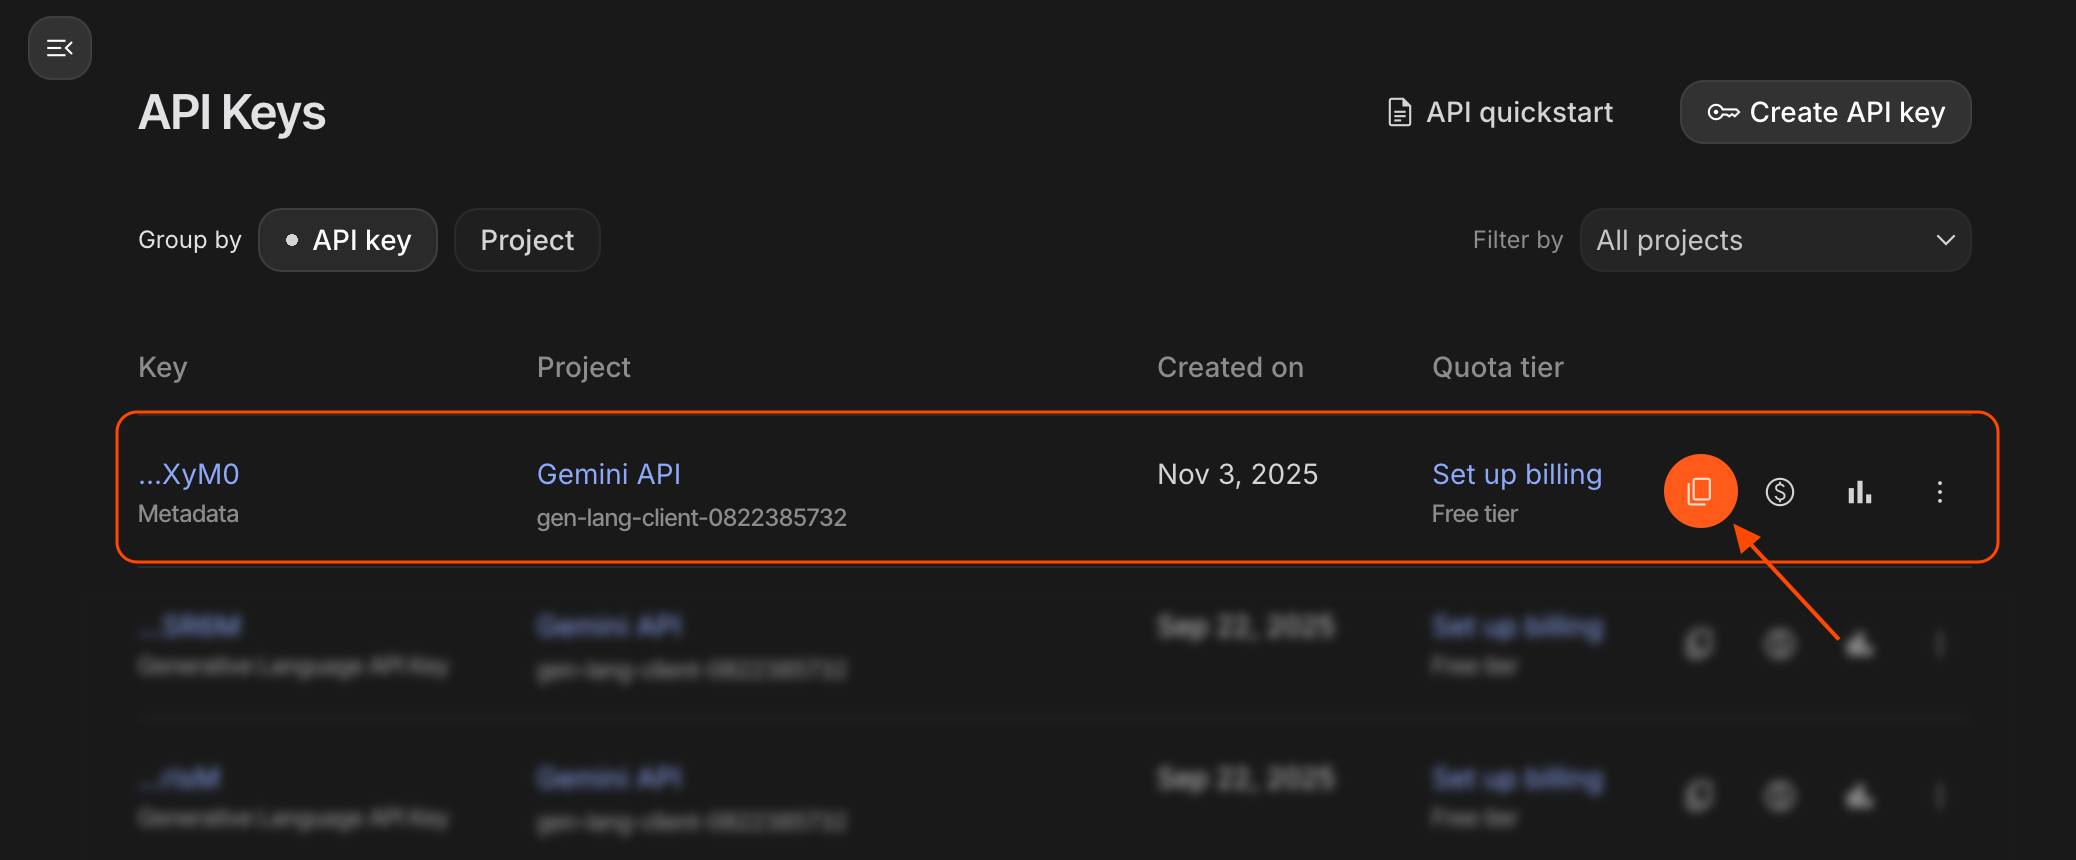The image size is (2076, 860).
Task: Open the more options menu in the third row
Action: (x=1939, y=796)
